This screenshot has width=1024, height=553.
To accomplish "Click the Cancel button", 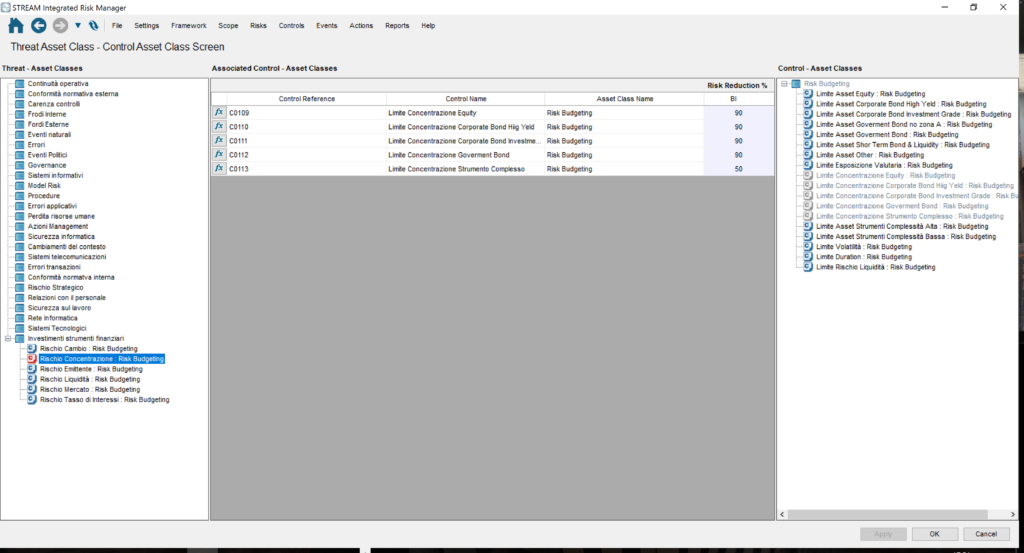I will click(986, 534).
